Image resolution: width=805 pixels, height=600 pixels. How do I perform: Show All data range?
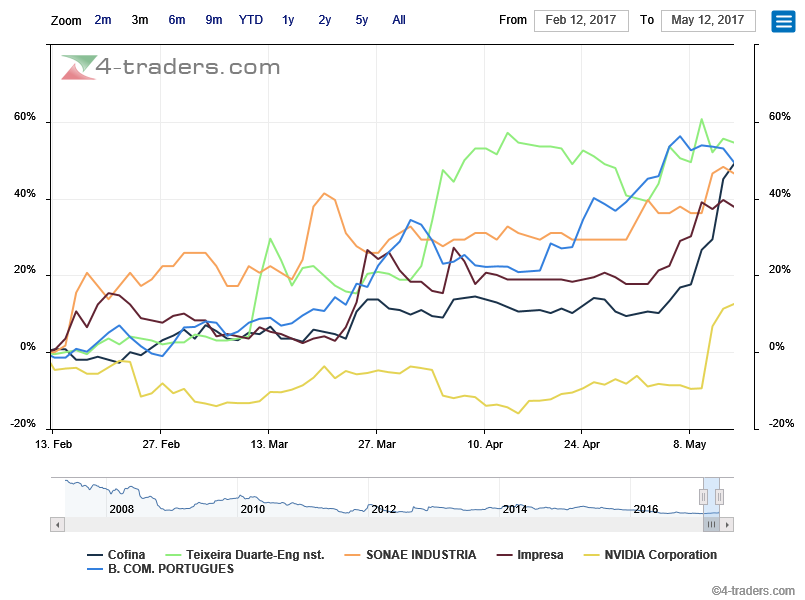[x=399, y=20]
